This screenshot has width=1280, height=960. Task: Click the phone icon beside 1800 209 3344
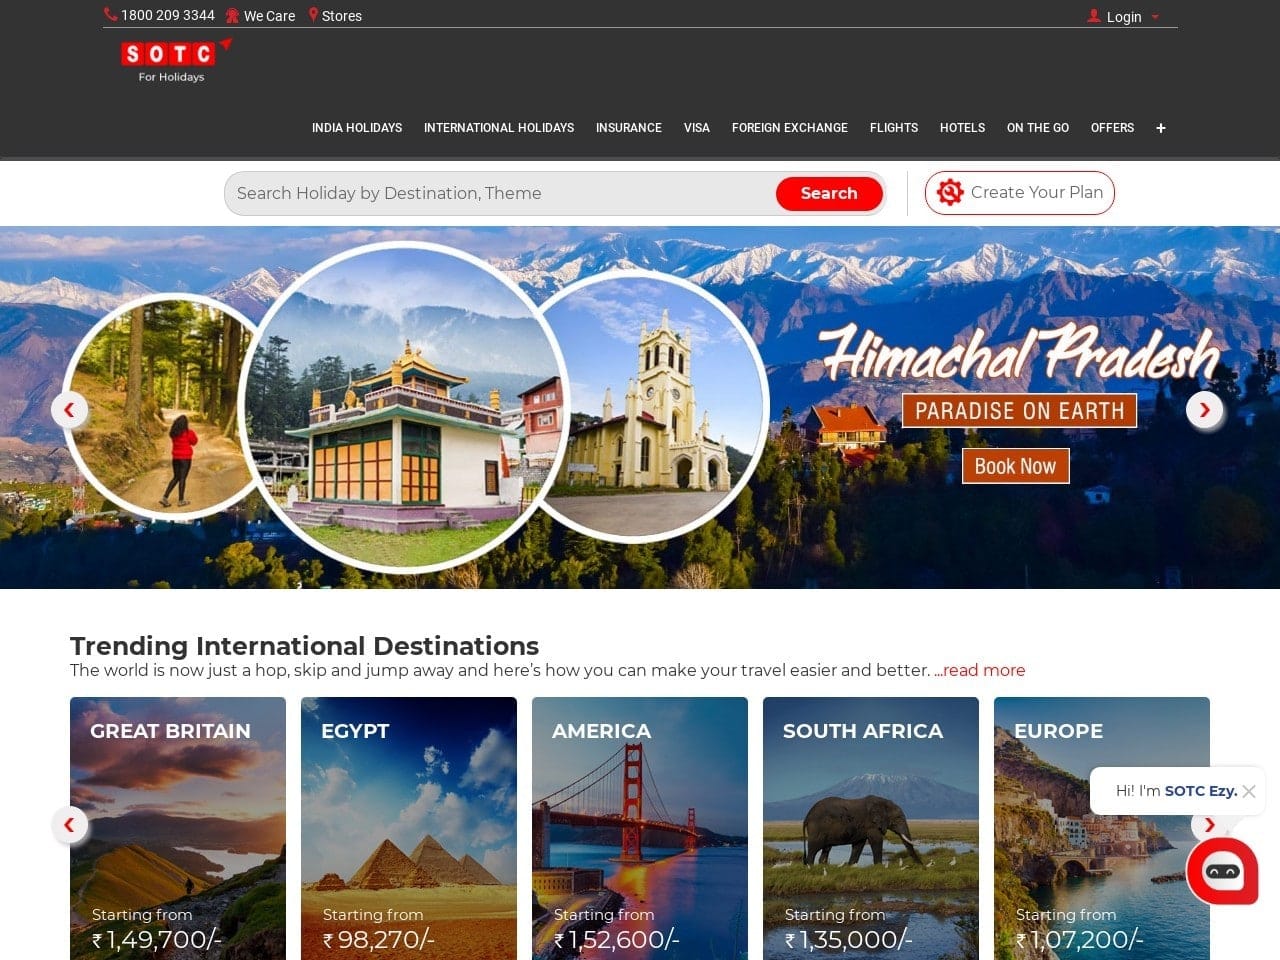[110, 15]
